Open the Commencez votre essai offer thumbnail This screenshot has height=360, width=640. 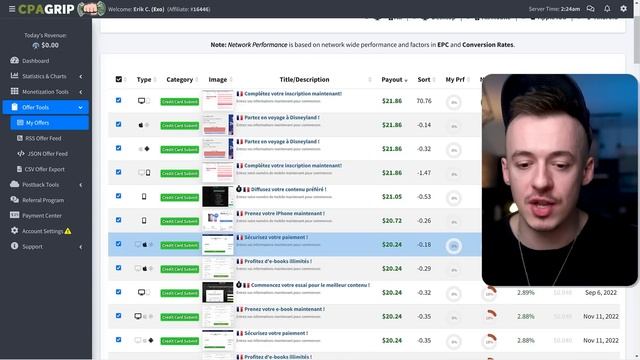point(218,292)
